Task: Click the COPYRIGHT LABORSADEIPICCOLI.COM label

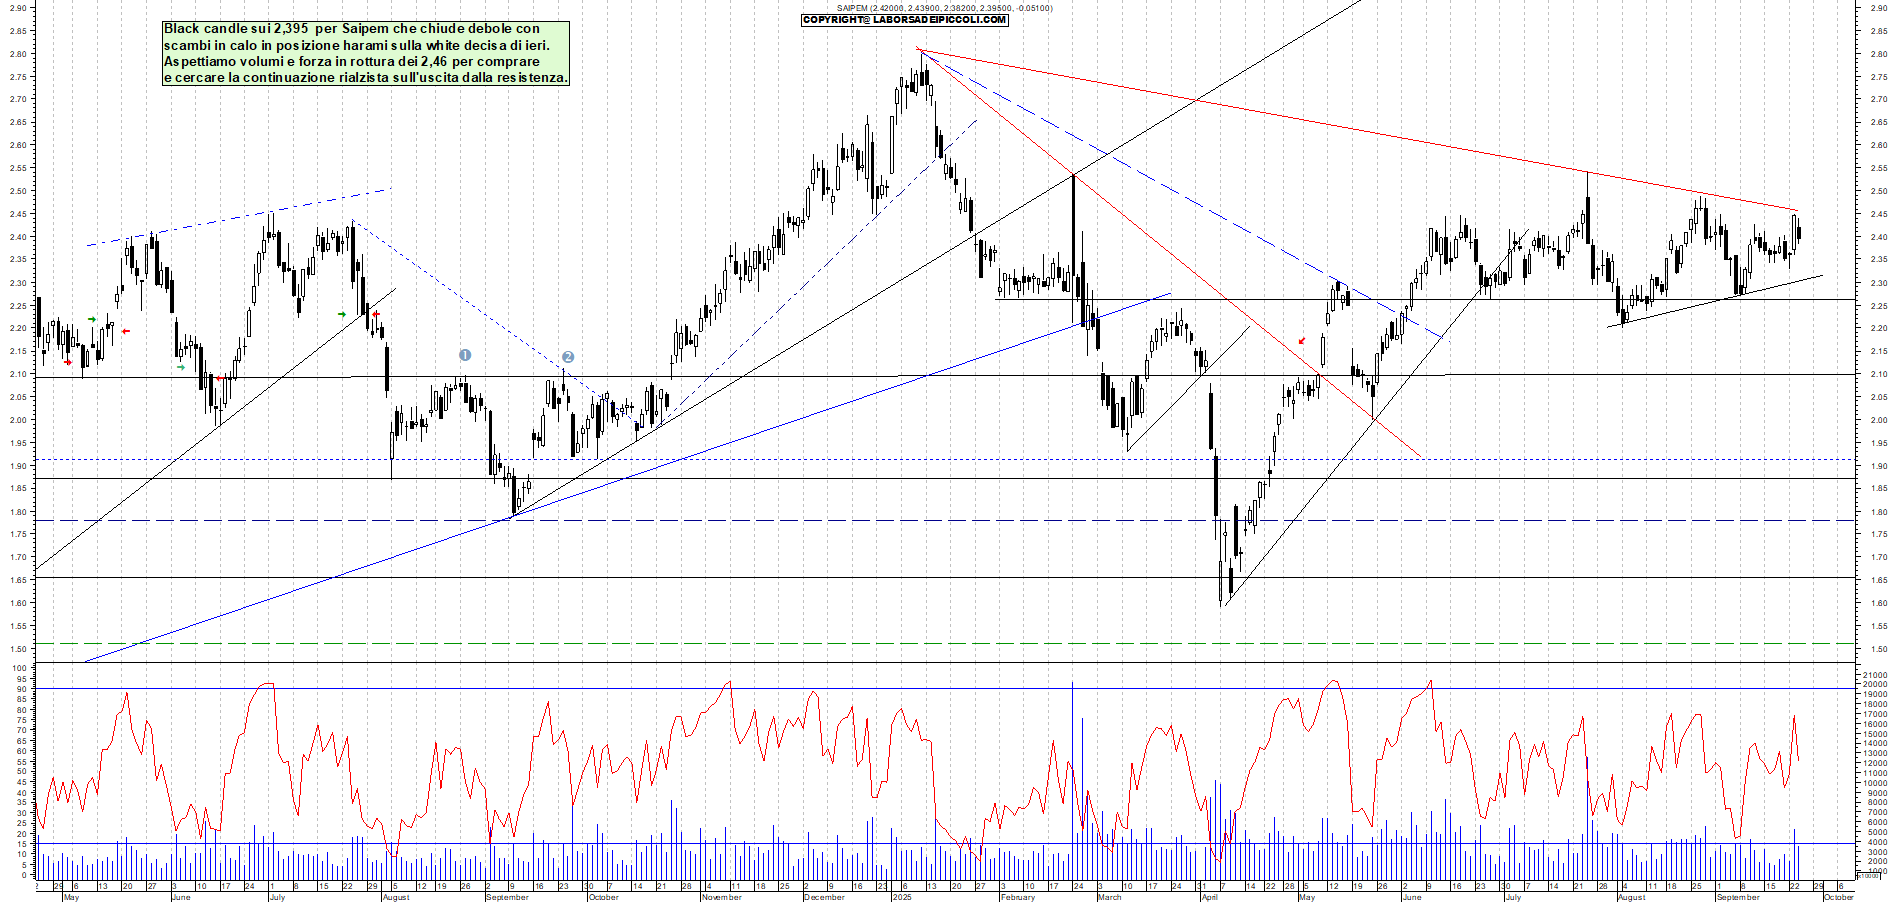Action: coord(905,20)
